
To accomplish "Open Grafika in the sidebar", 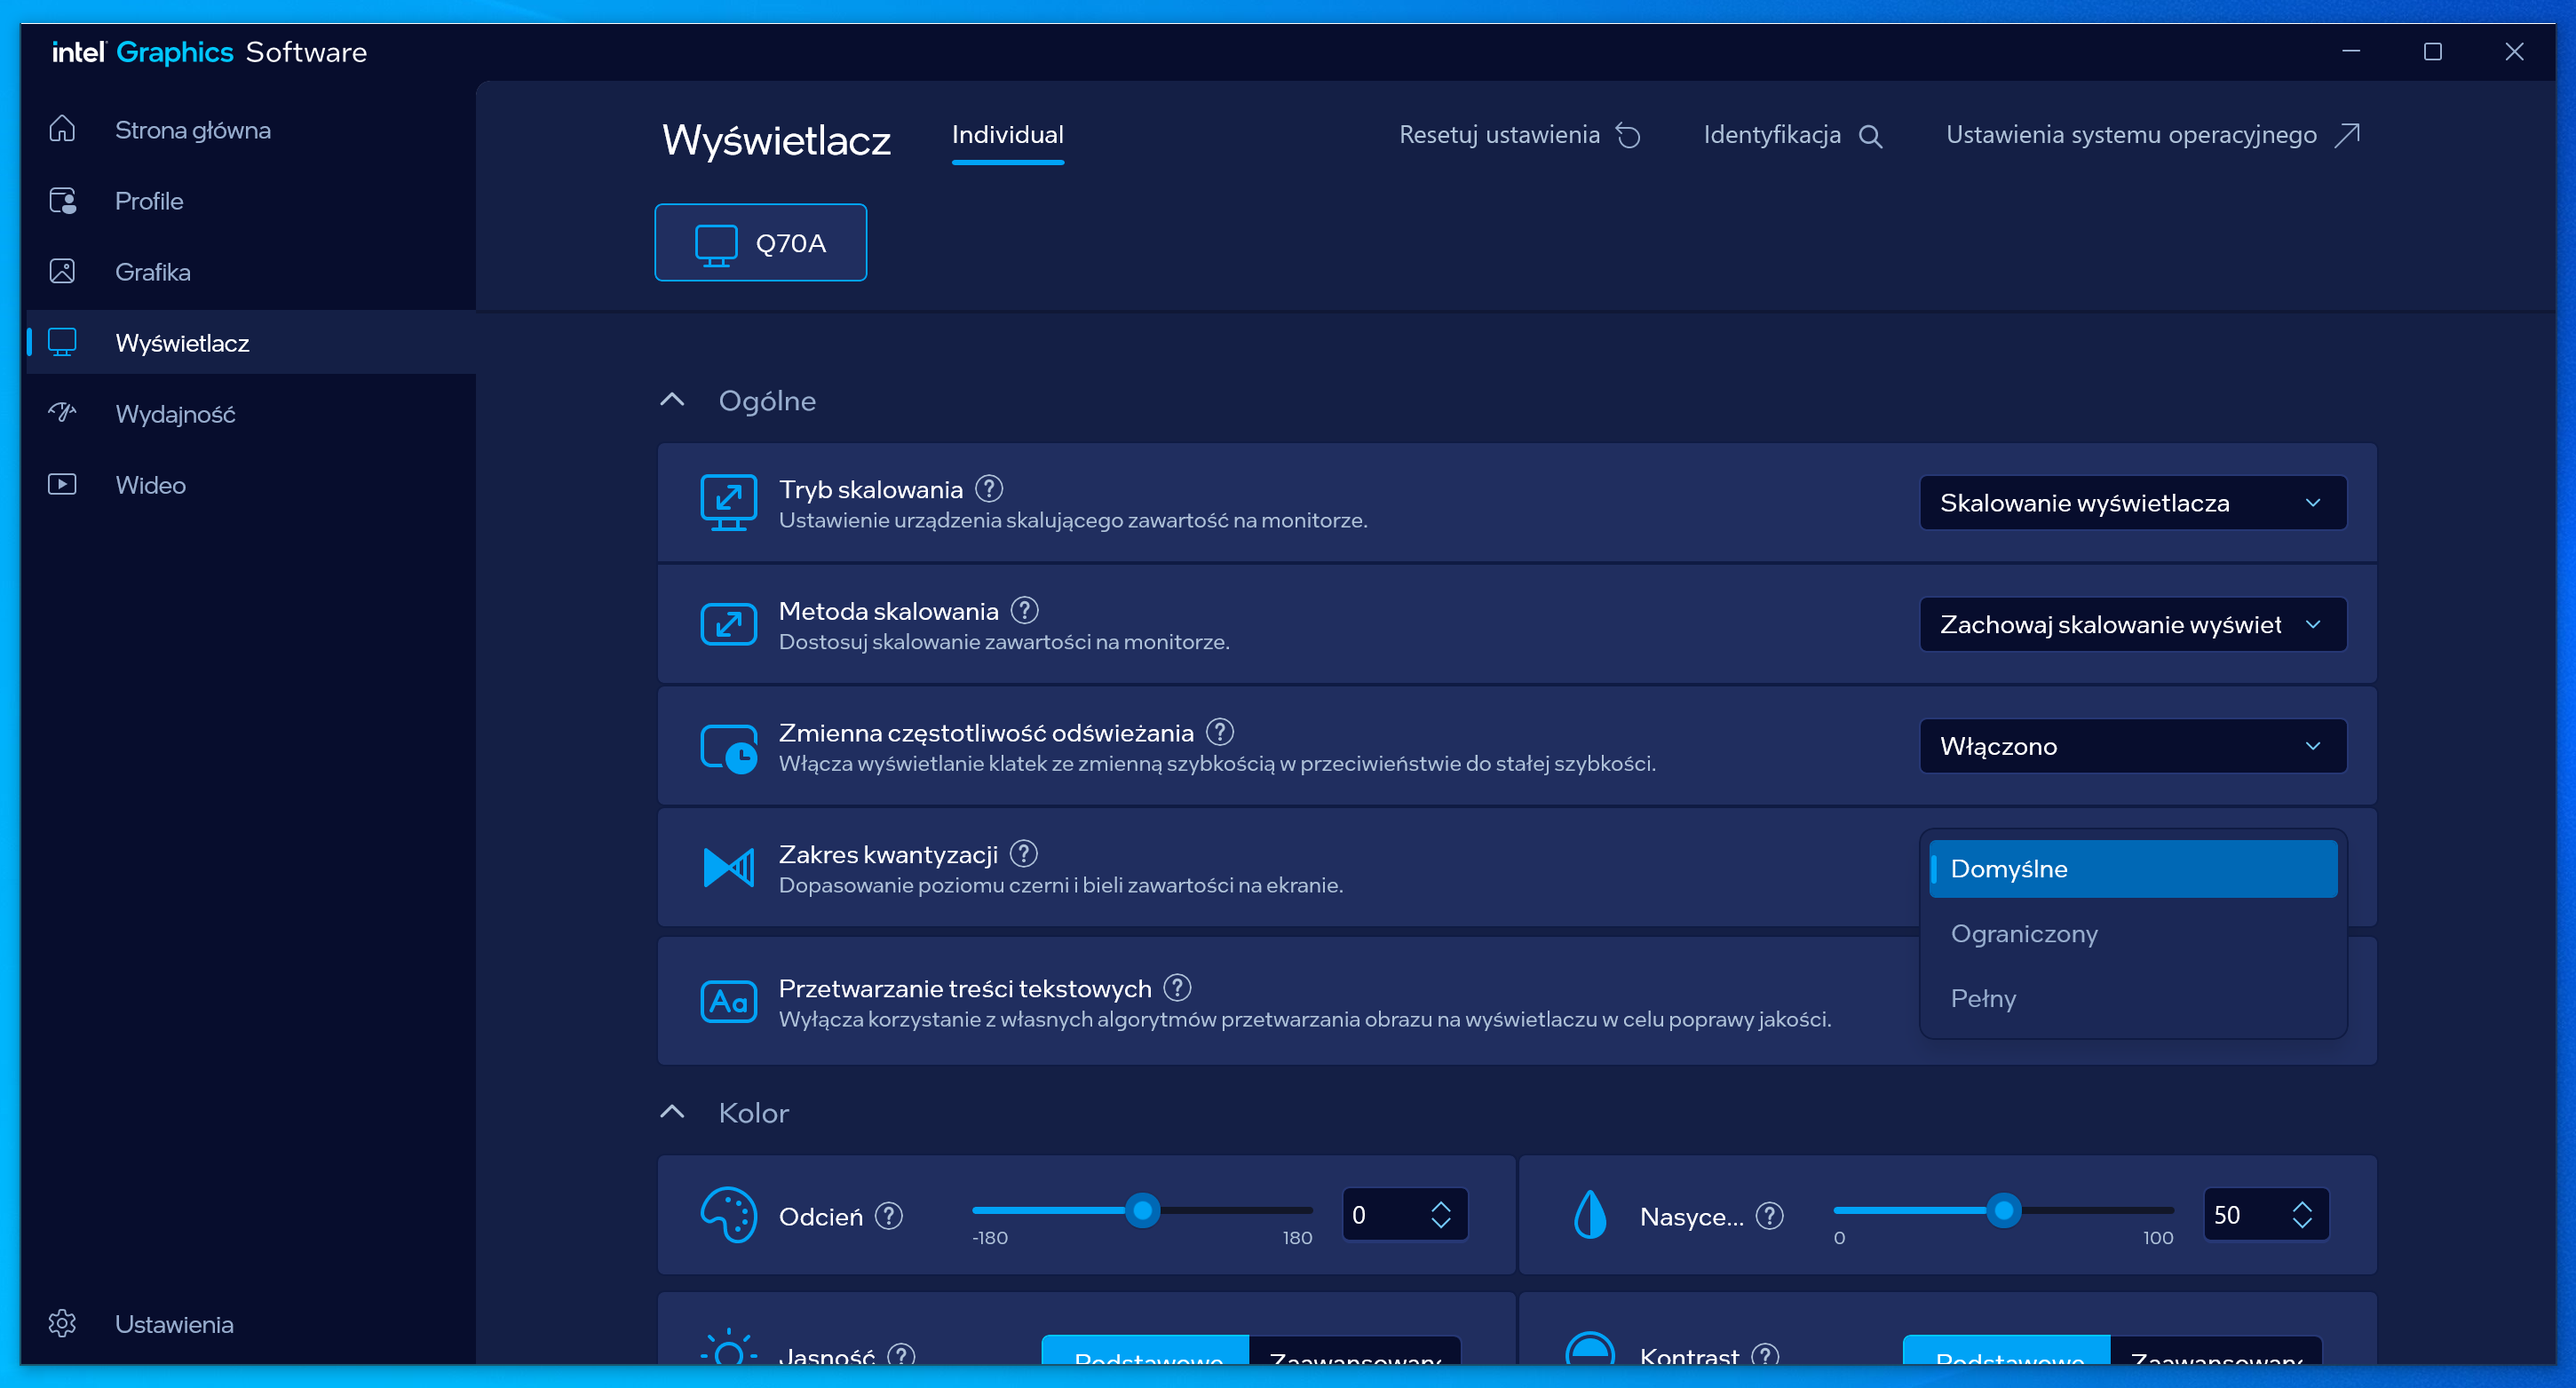I will click(x=152, y=272).
